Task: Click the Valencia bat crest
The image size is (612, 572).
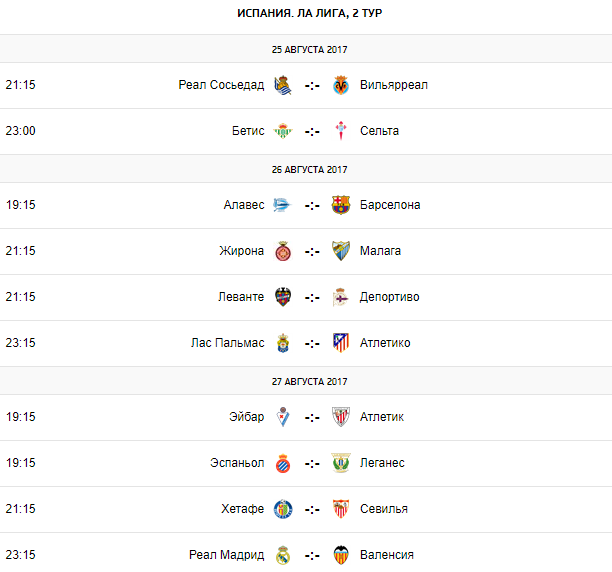Action: [x=341, y=555]
